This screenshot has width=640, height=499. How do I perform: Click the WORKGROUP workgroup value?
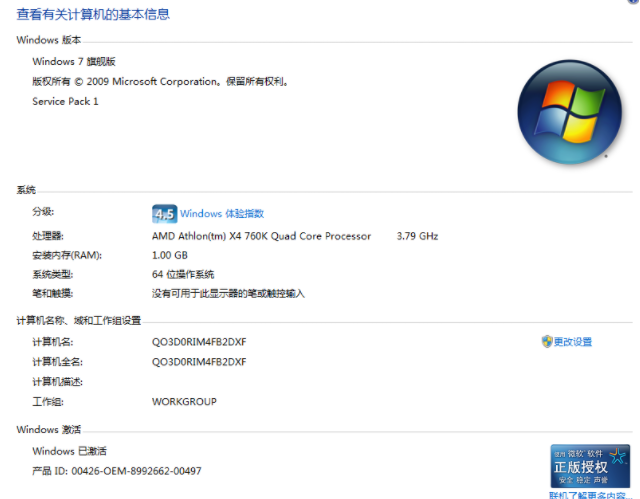pos(184,402)
